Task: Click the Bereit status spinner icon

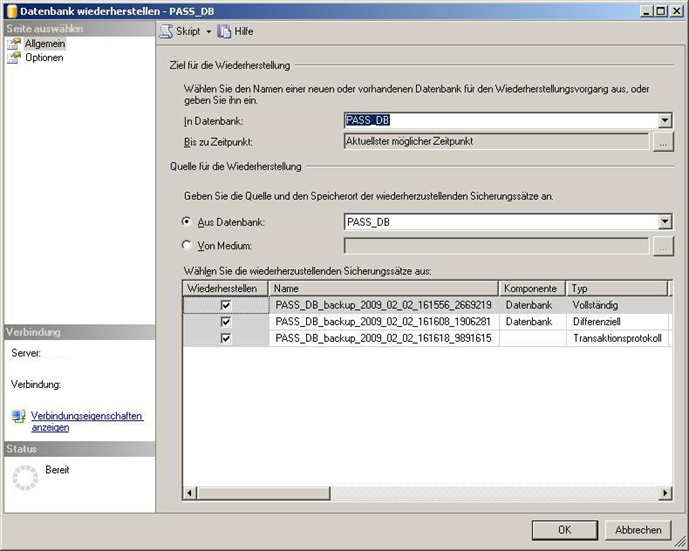Action: click(x=23, y=480)
